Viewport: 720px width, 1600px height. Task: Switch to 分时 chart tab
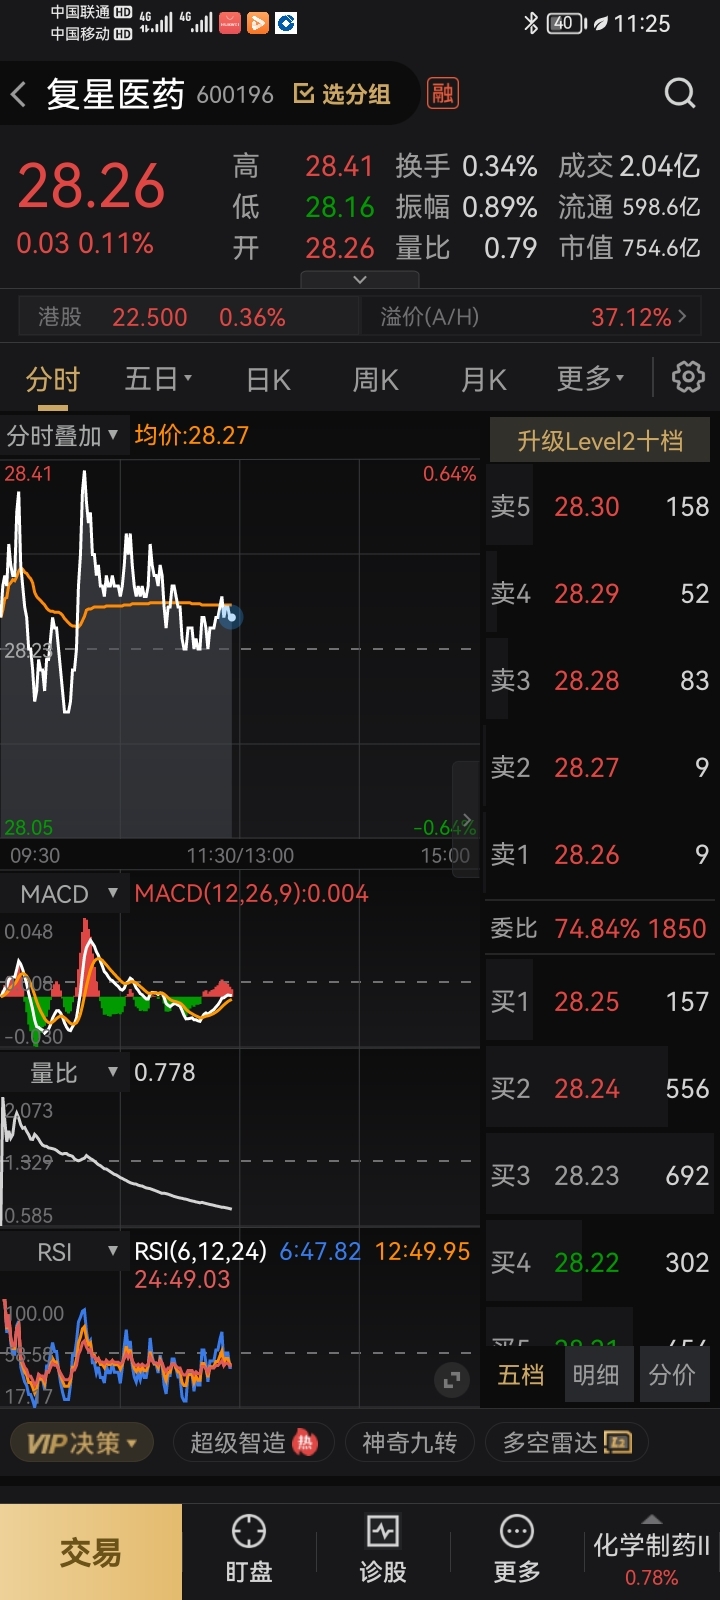(52, 380)
